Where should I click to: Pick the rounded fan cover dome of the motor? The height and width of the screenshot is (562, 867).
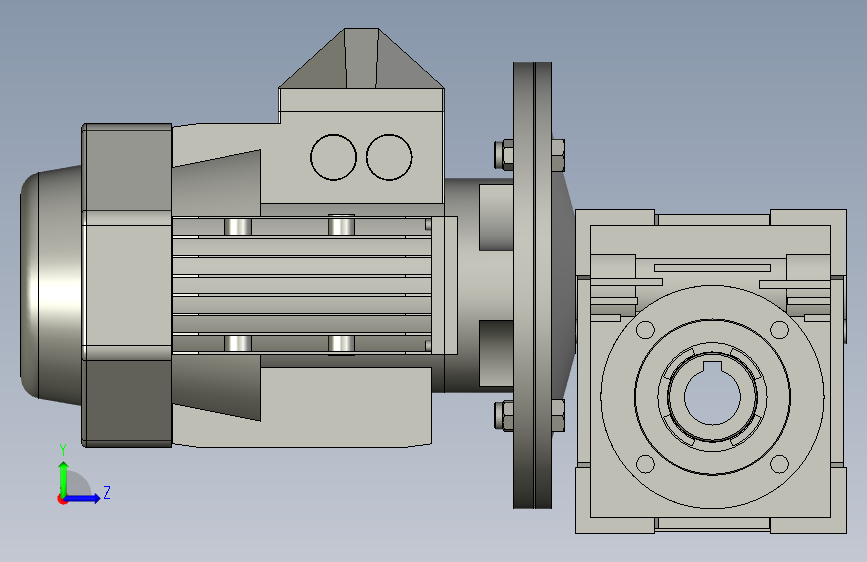coord(51,284)
